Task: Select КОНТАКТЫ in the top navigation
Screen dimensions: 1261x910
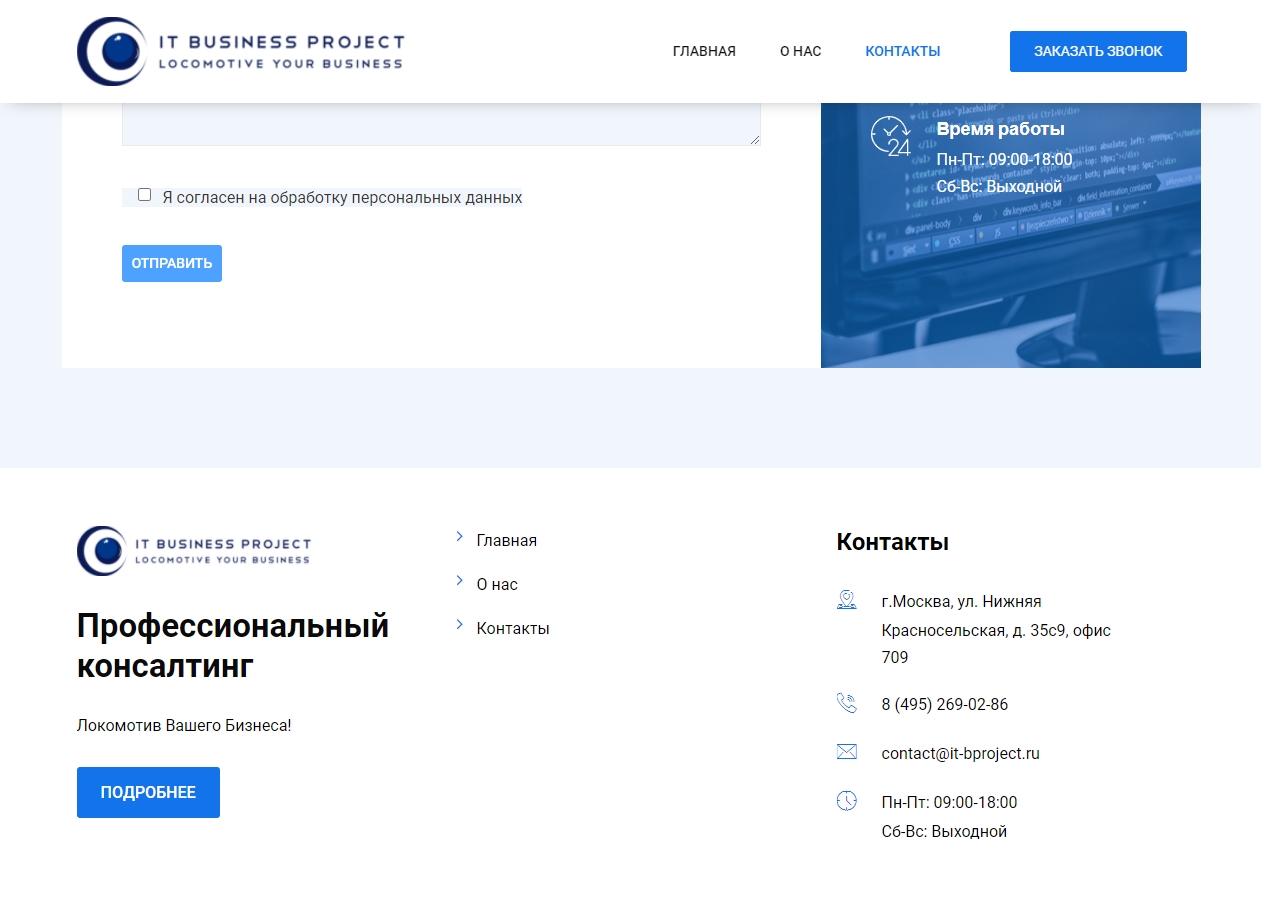Action: click(x=903, y=51)
